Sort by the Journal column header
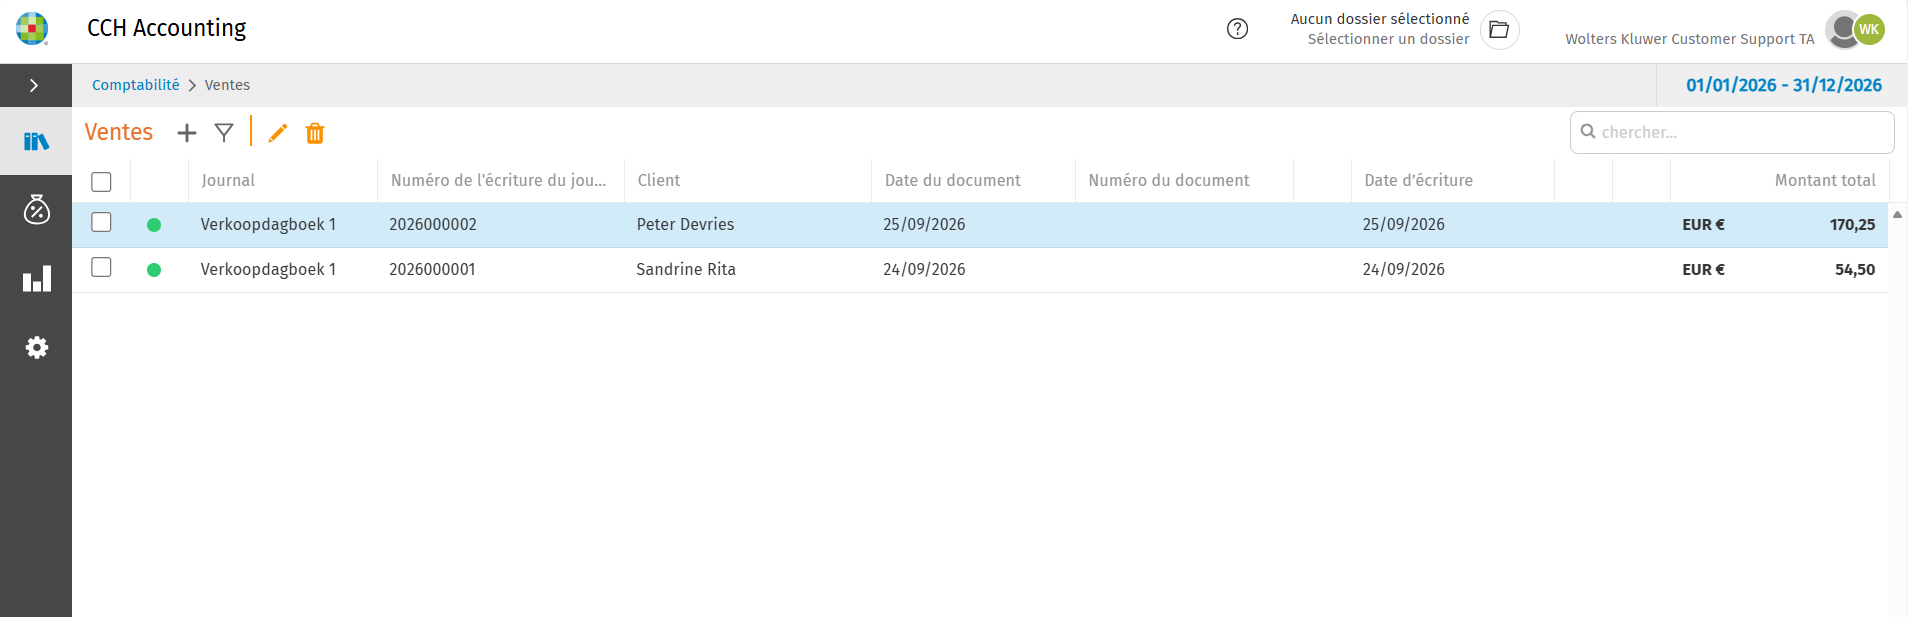The height and width of the screenshot is (617, 1908). (228, 180)
